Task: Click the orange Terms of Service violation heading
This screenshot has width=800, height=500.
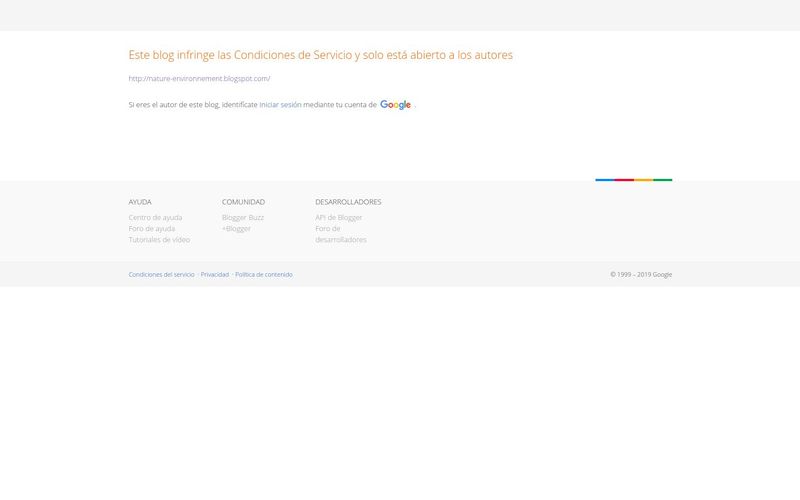Action: 320,55
